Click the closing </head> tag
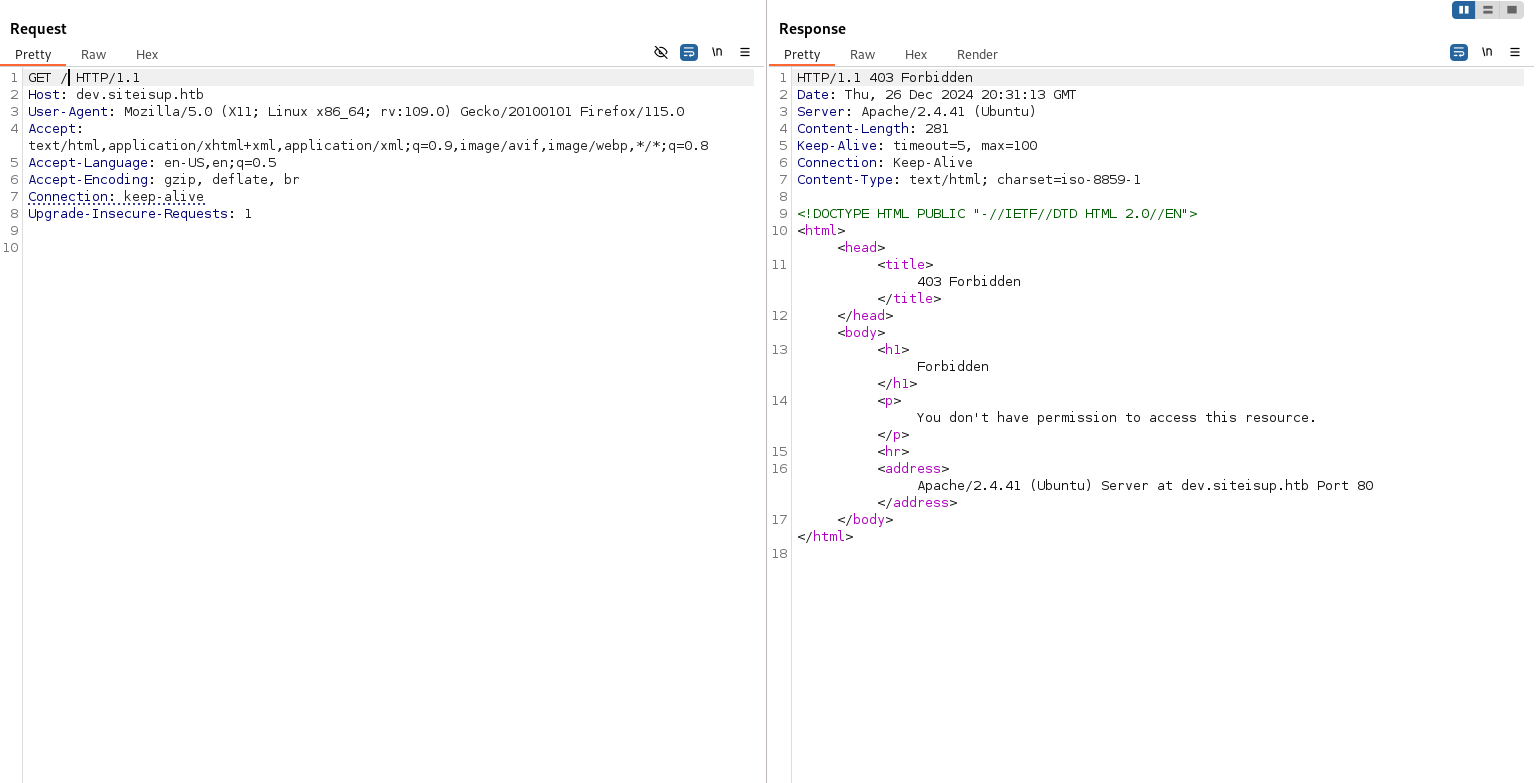 (x=865, y=315)
